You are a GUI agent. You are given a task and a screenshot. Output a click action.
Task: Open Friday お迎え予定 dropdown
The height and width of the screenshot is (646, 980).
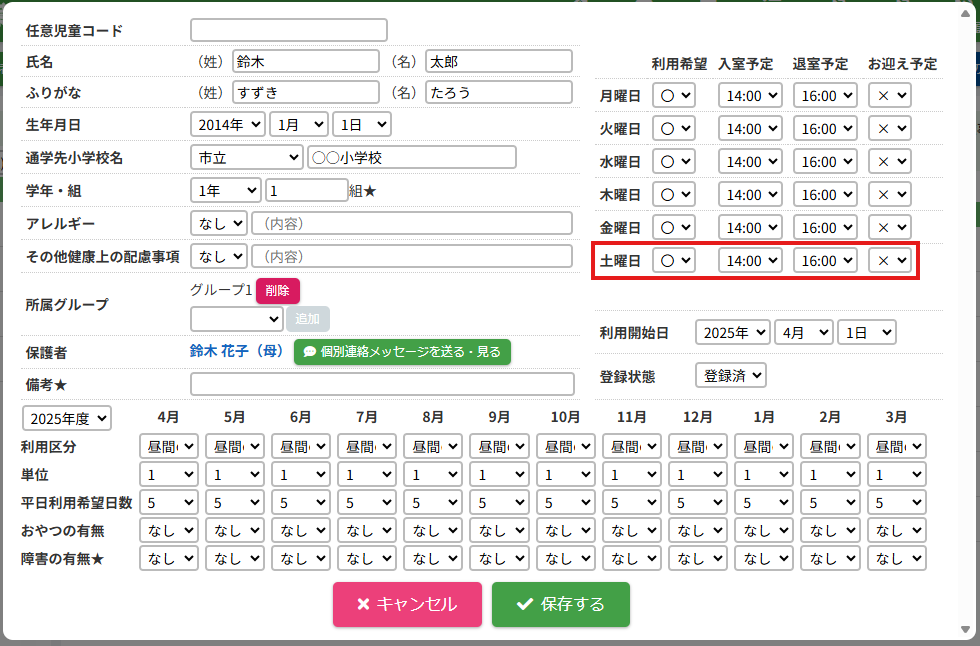coord(889,228)
